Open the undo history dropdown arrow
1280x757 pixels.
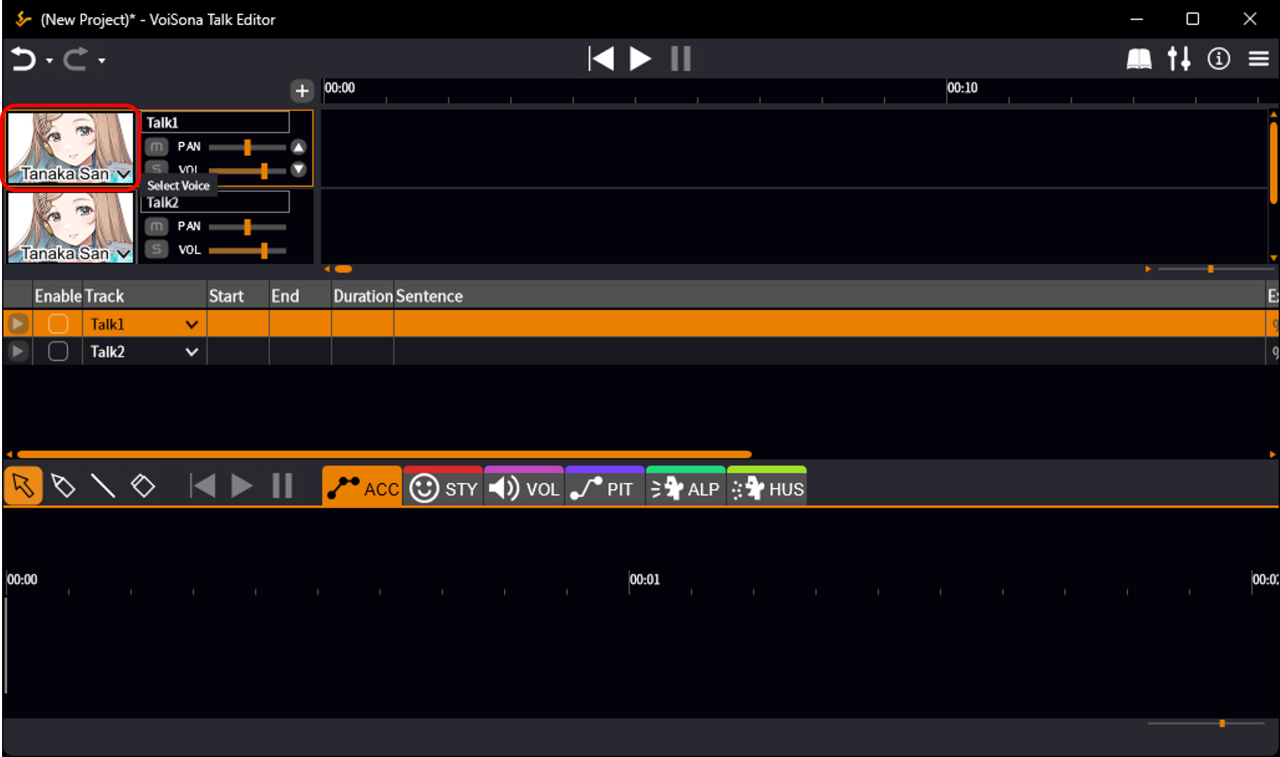49,61
